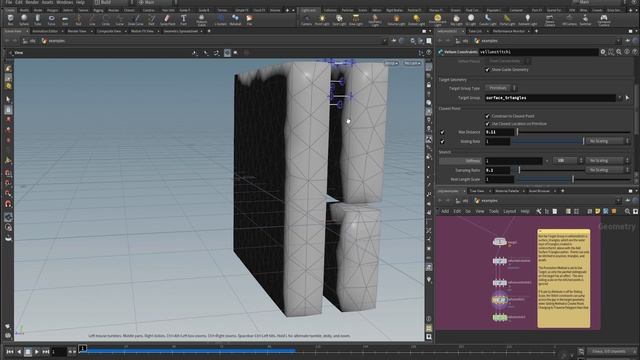
Task: Toggle the Sliding Rate enable checkbox
Action: click(x=442, y=142)
